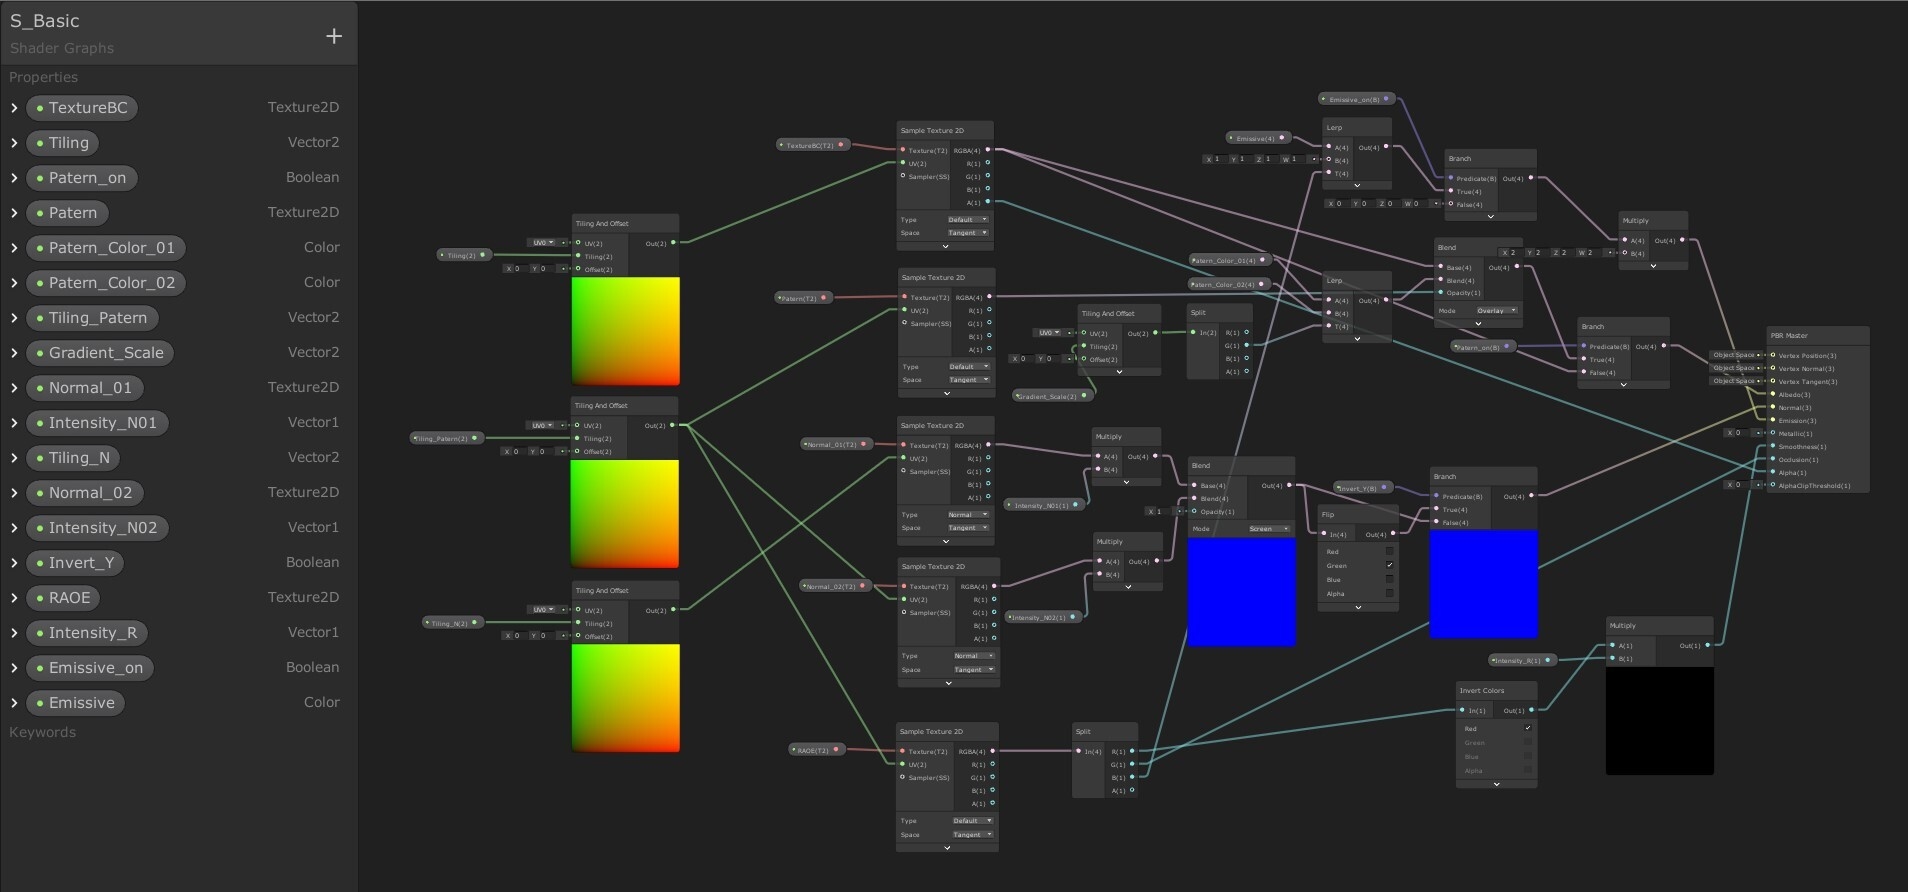Click the X value field beside Metallic(1)
Screen dimensions: 1908x892
(1741, 433)
